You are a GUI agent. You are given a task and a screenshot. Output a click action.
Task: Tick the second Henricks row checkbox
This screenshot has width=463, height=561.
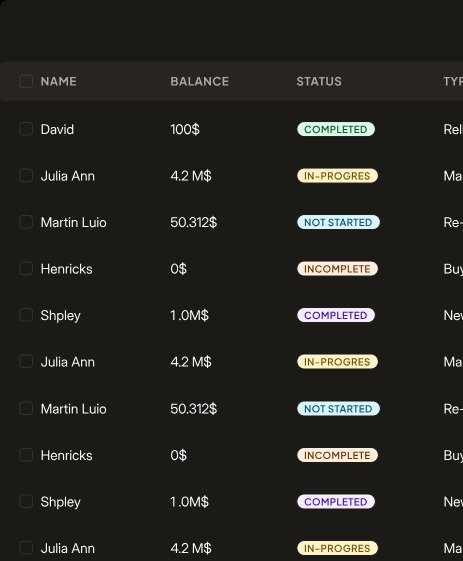coord(26,455)
